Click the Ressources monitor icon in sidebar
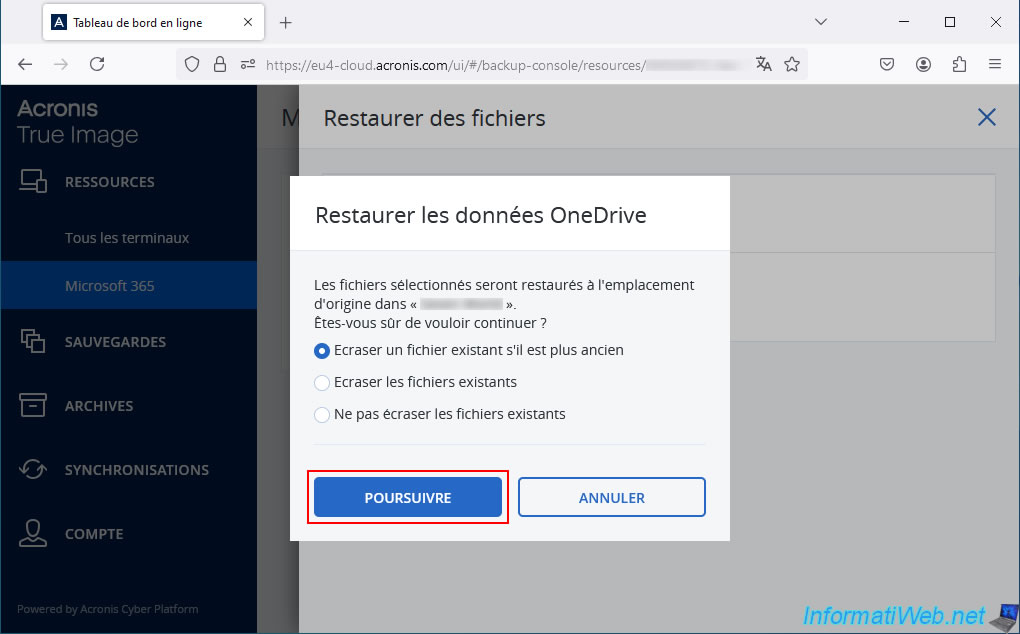 coord(33,181)
